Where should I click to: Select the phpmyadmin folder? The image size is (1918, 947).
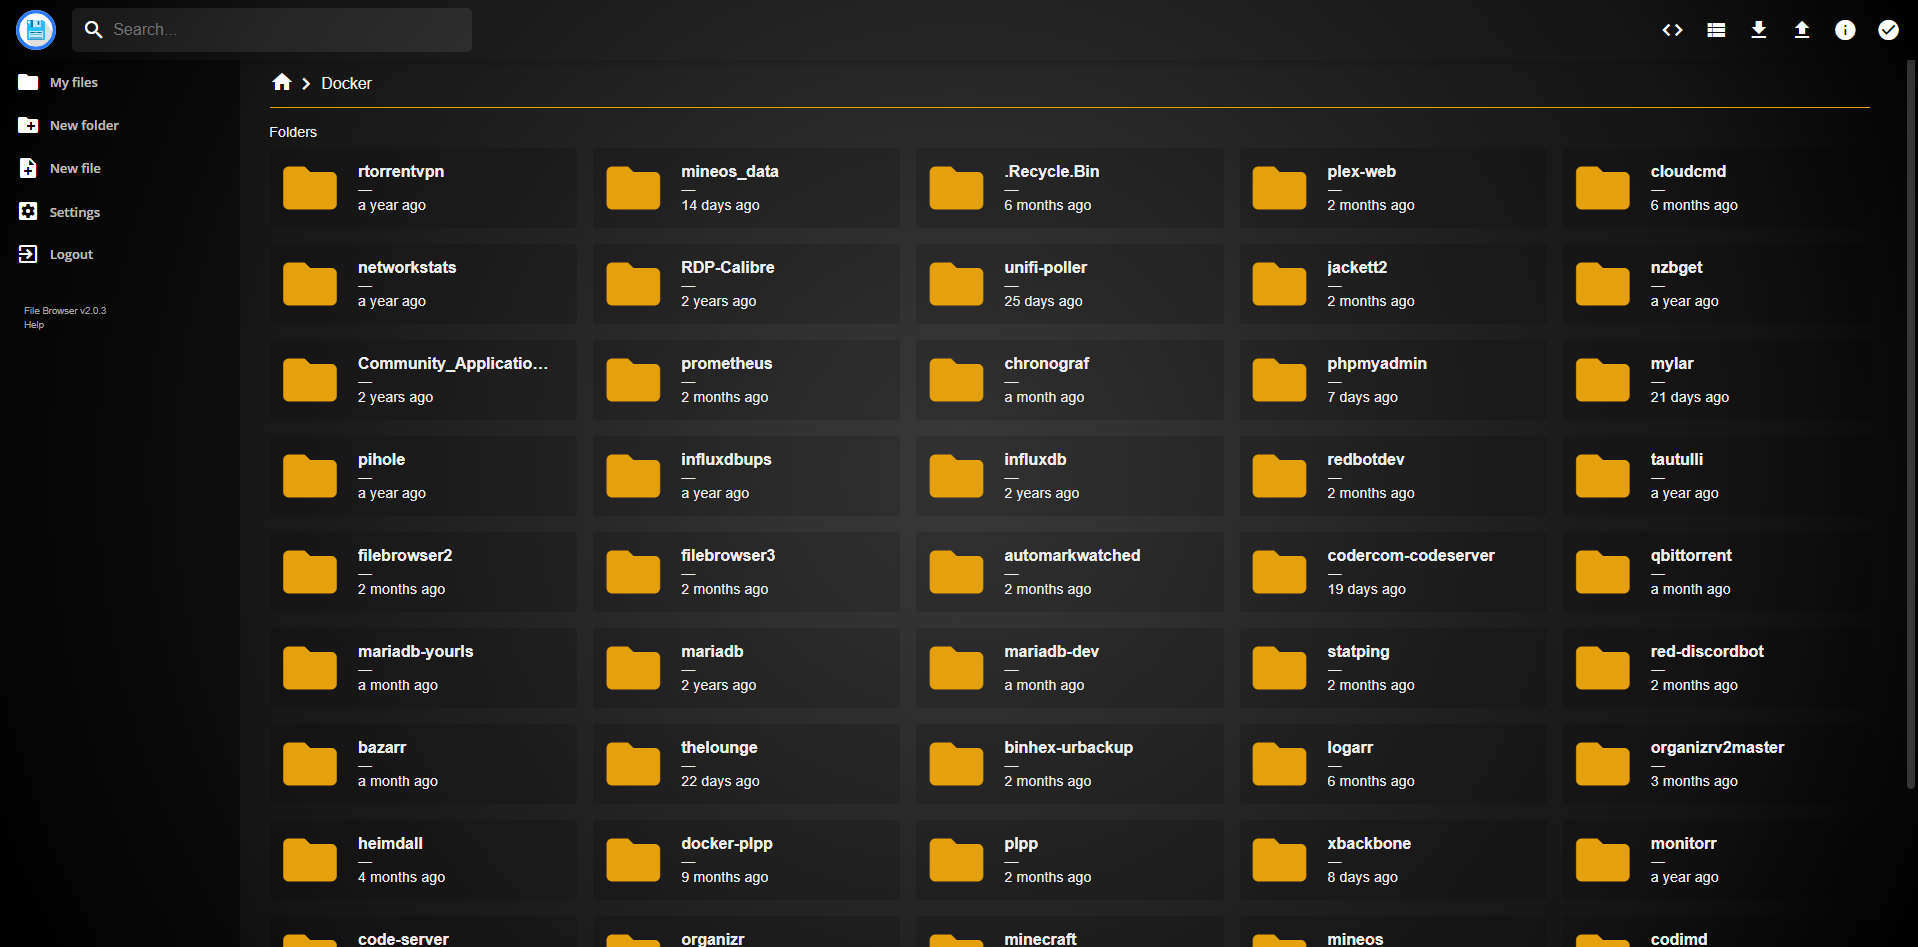(x=1392, y=380)
